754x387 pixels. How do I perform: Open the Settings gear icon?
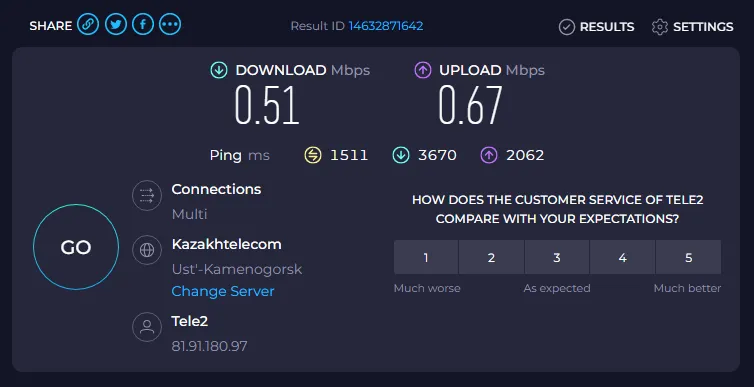660,27
